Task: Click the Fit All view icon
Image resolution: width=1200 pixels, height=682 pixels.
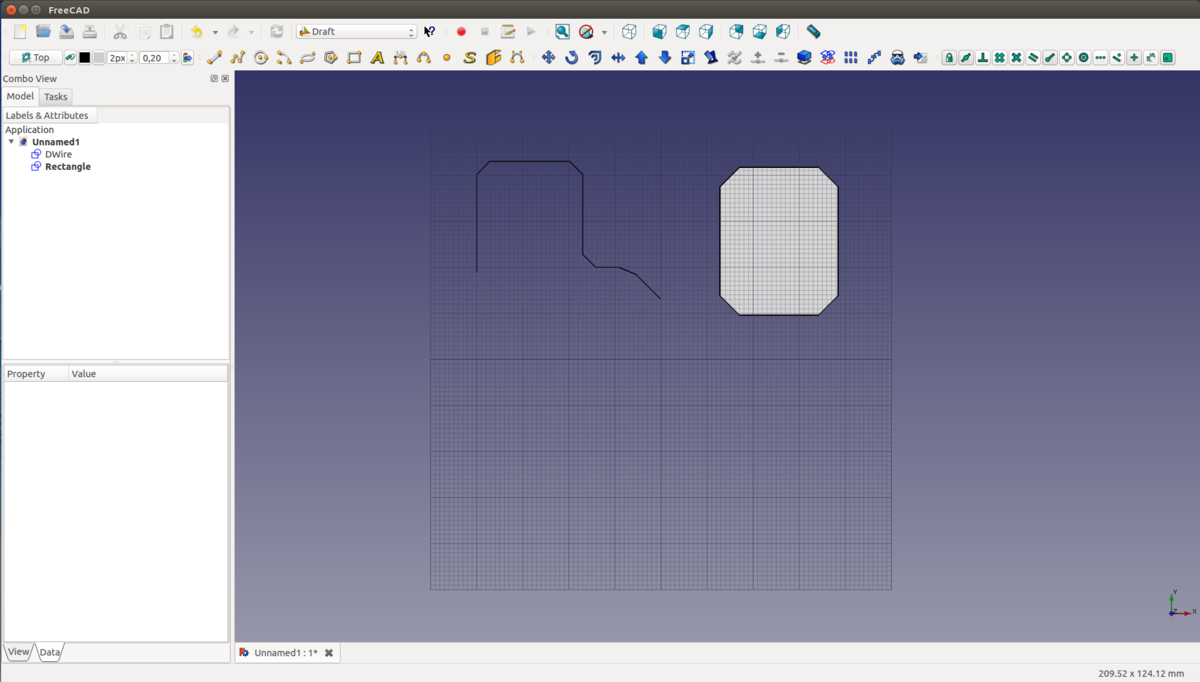Action: (x=563, y=32)
